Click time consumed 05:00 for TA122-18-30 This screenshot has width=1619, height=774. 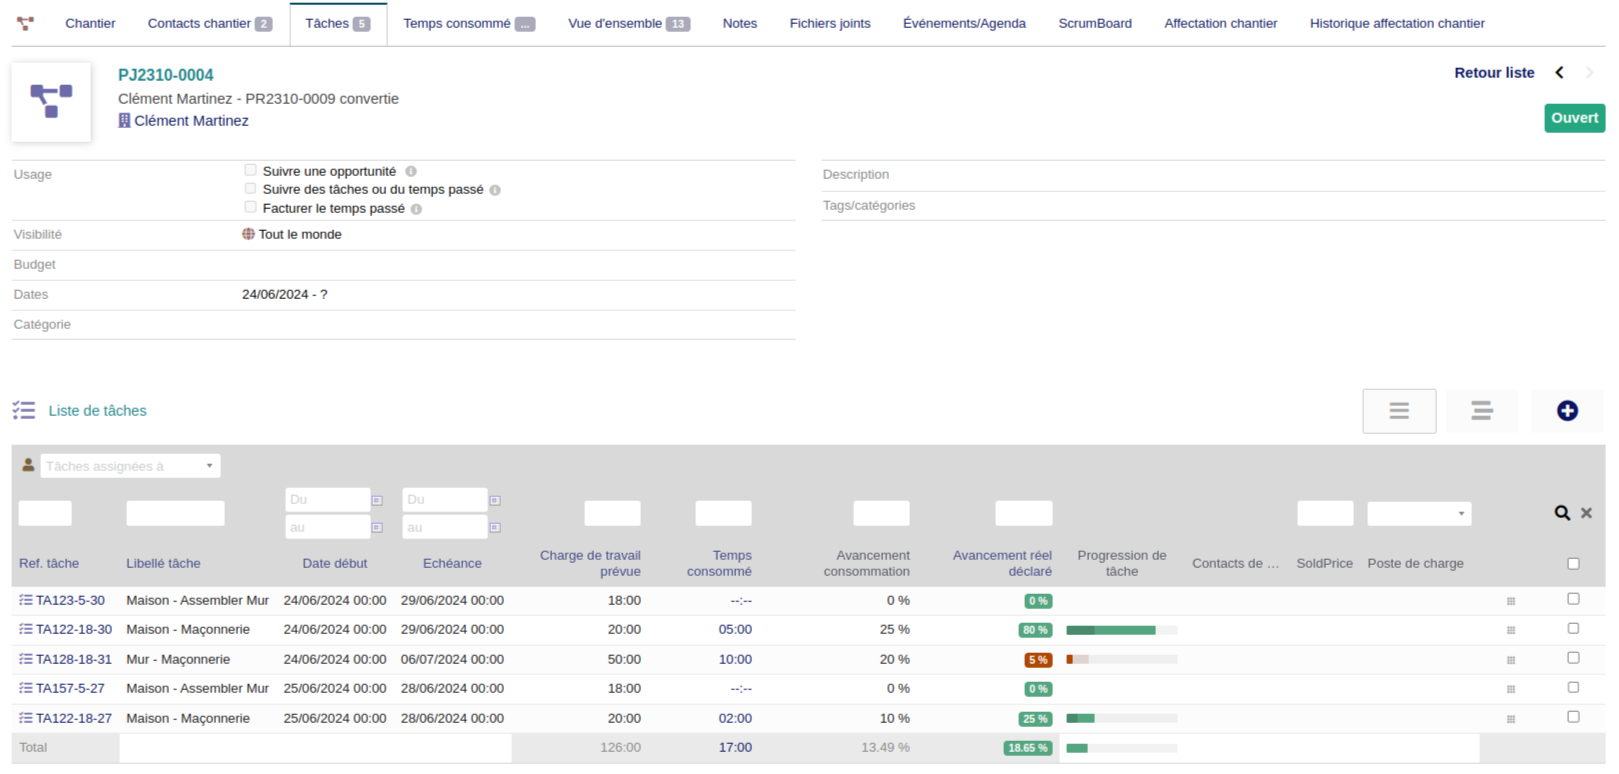click(x=735, y=629)
